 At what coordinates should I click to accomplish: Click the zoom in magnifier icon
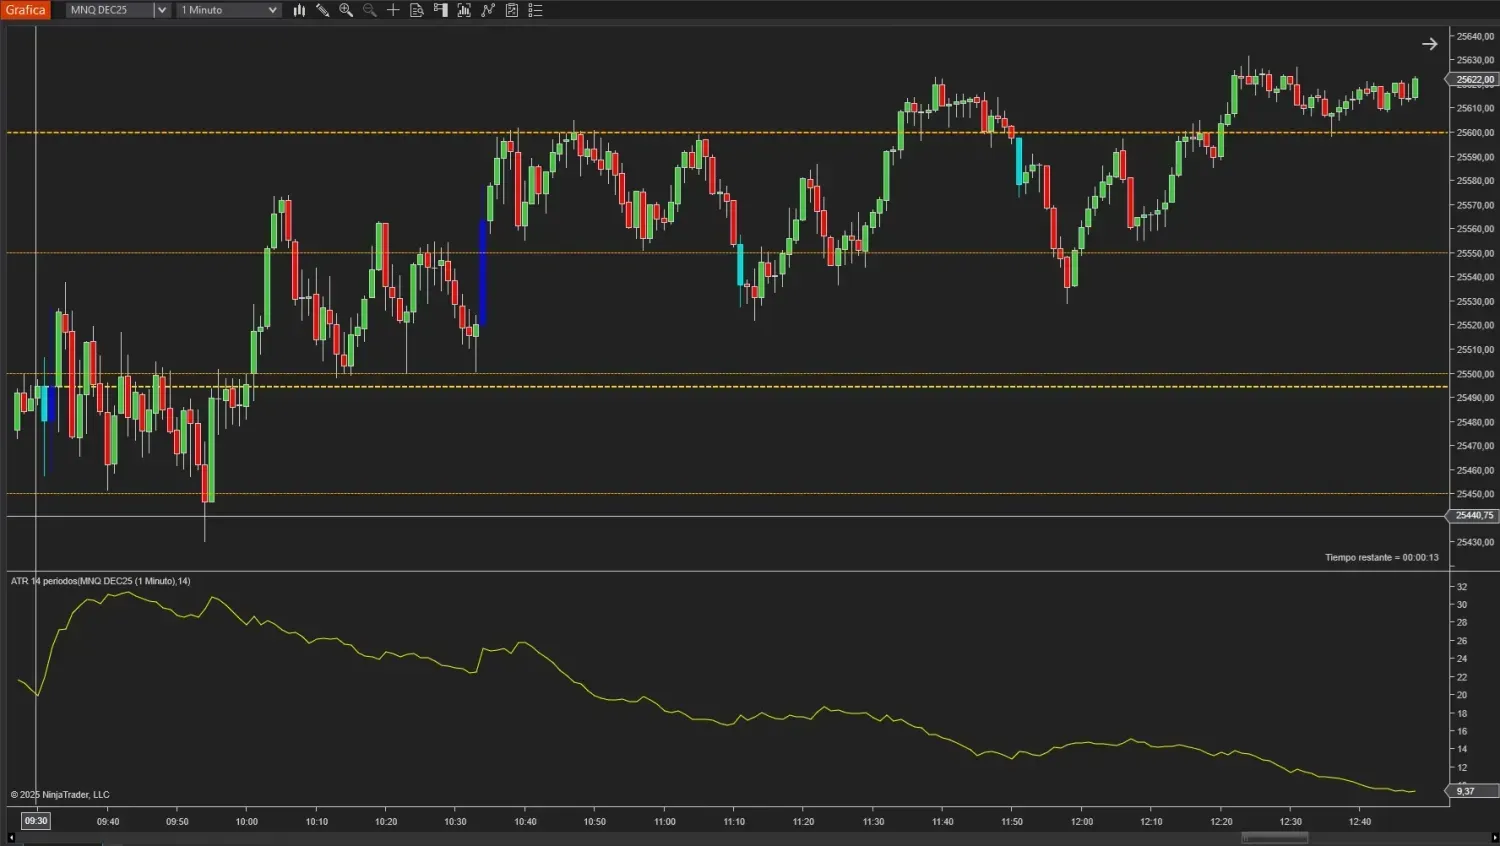pos(346,10)
